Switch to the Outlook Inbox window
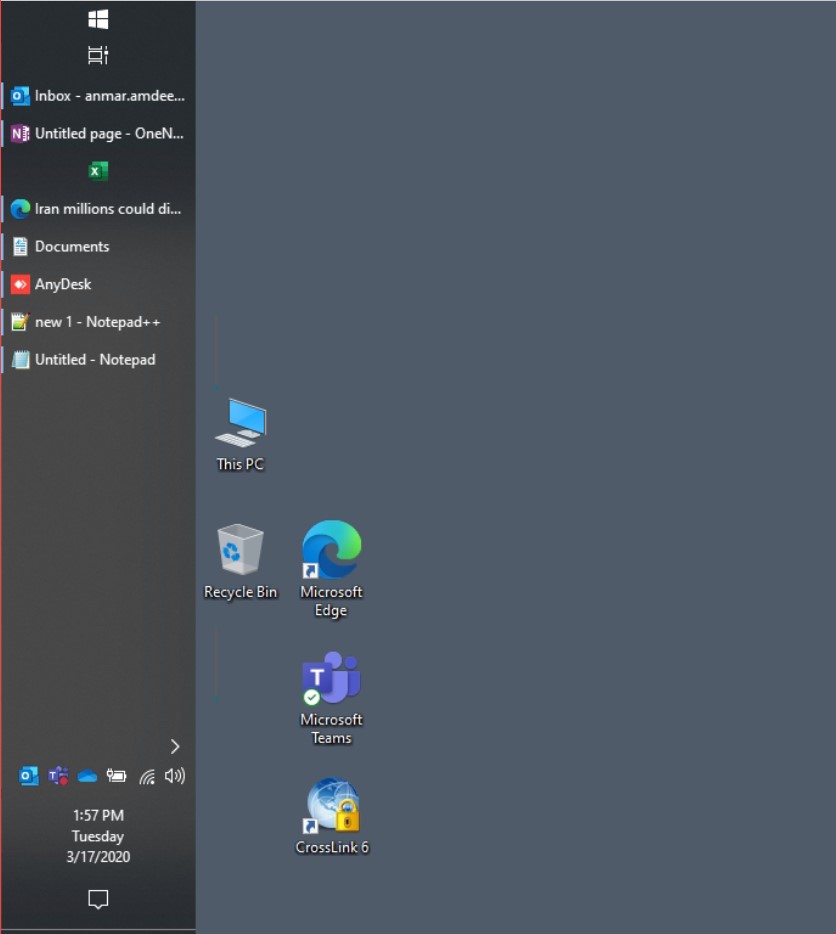This screenshot has height=934, width=836. click(x=98, y=96)
